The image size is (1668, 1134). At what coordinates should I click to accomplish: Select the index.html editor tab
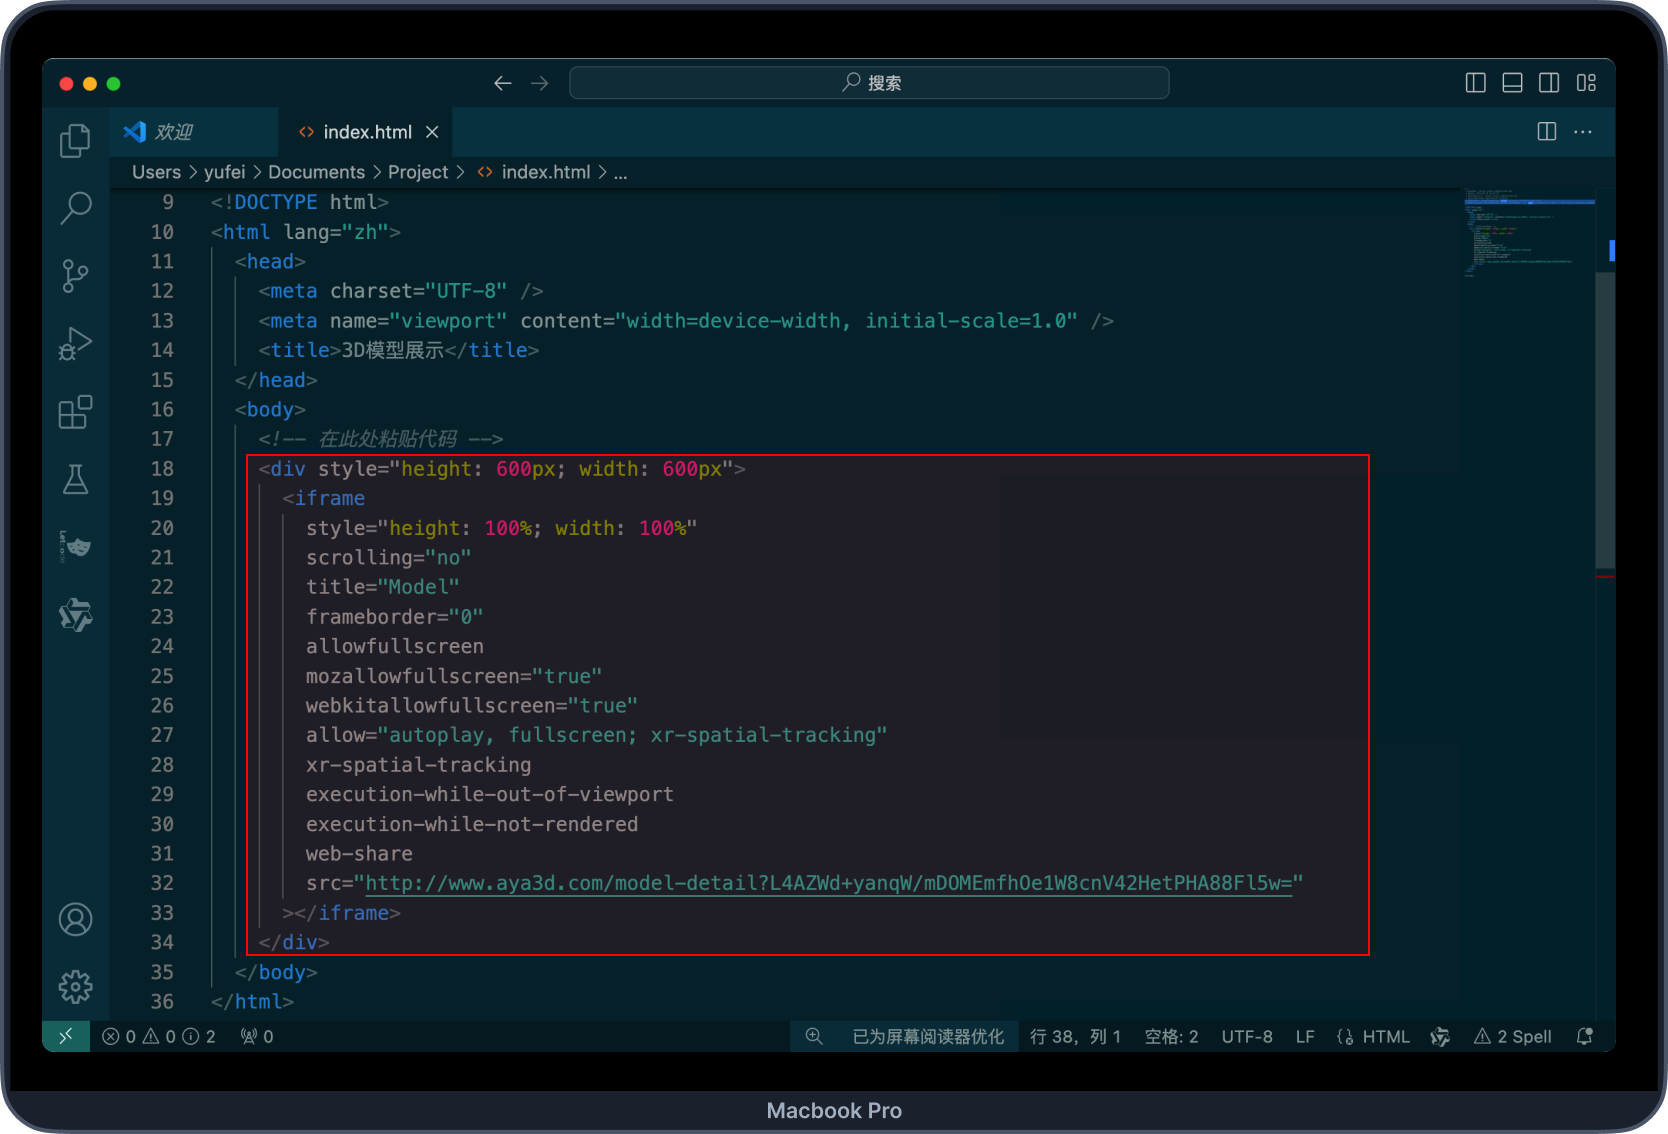(x=367, y=132)
